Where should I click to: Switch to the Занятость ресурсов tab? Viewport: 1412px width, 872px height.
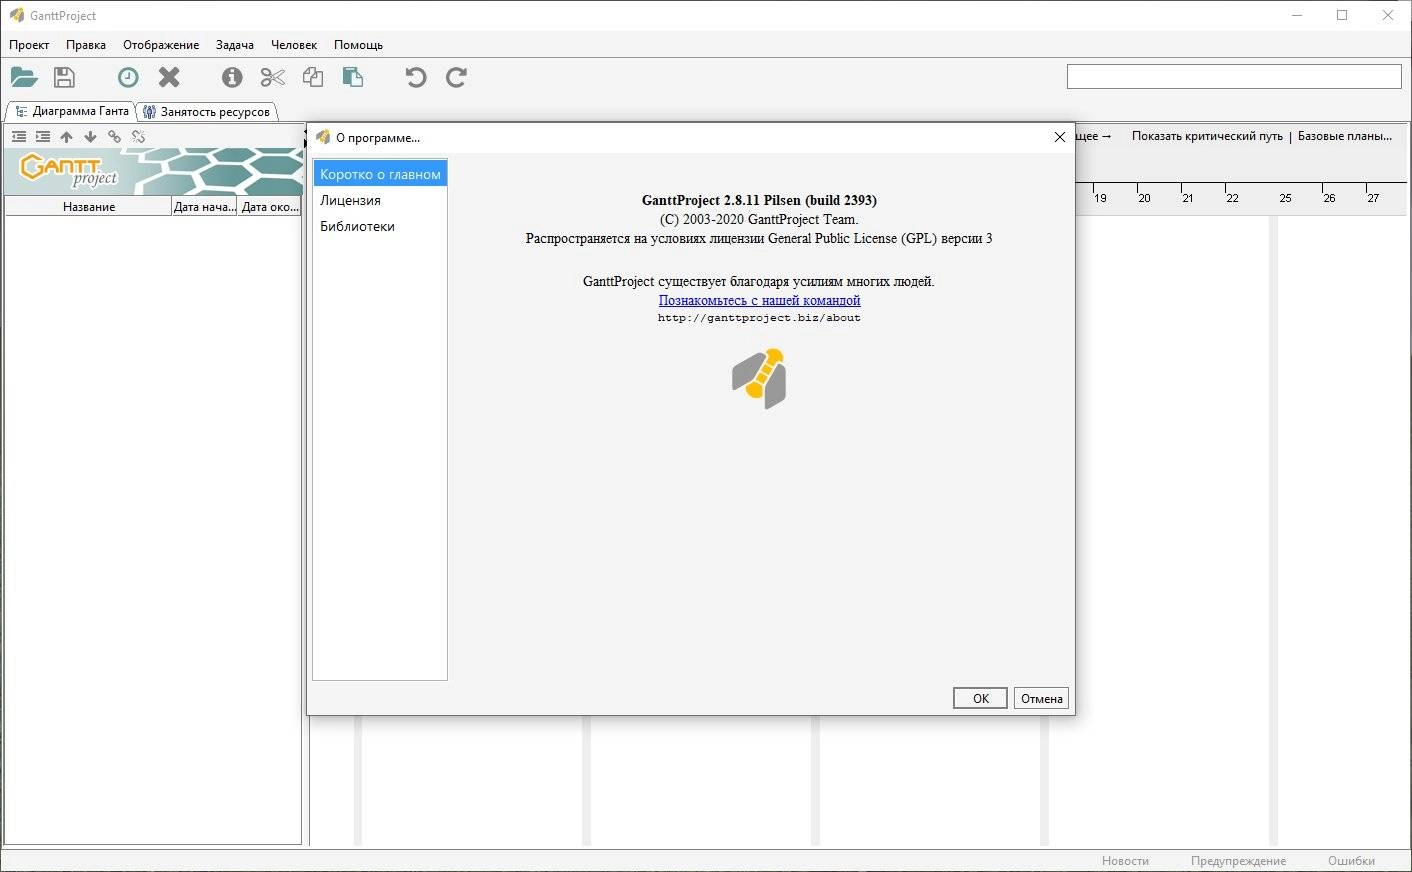[207, 111]
